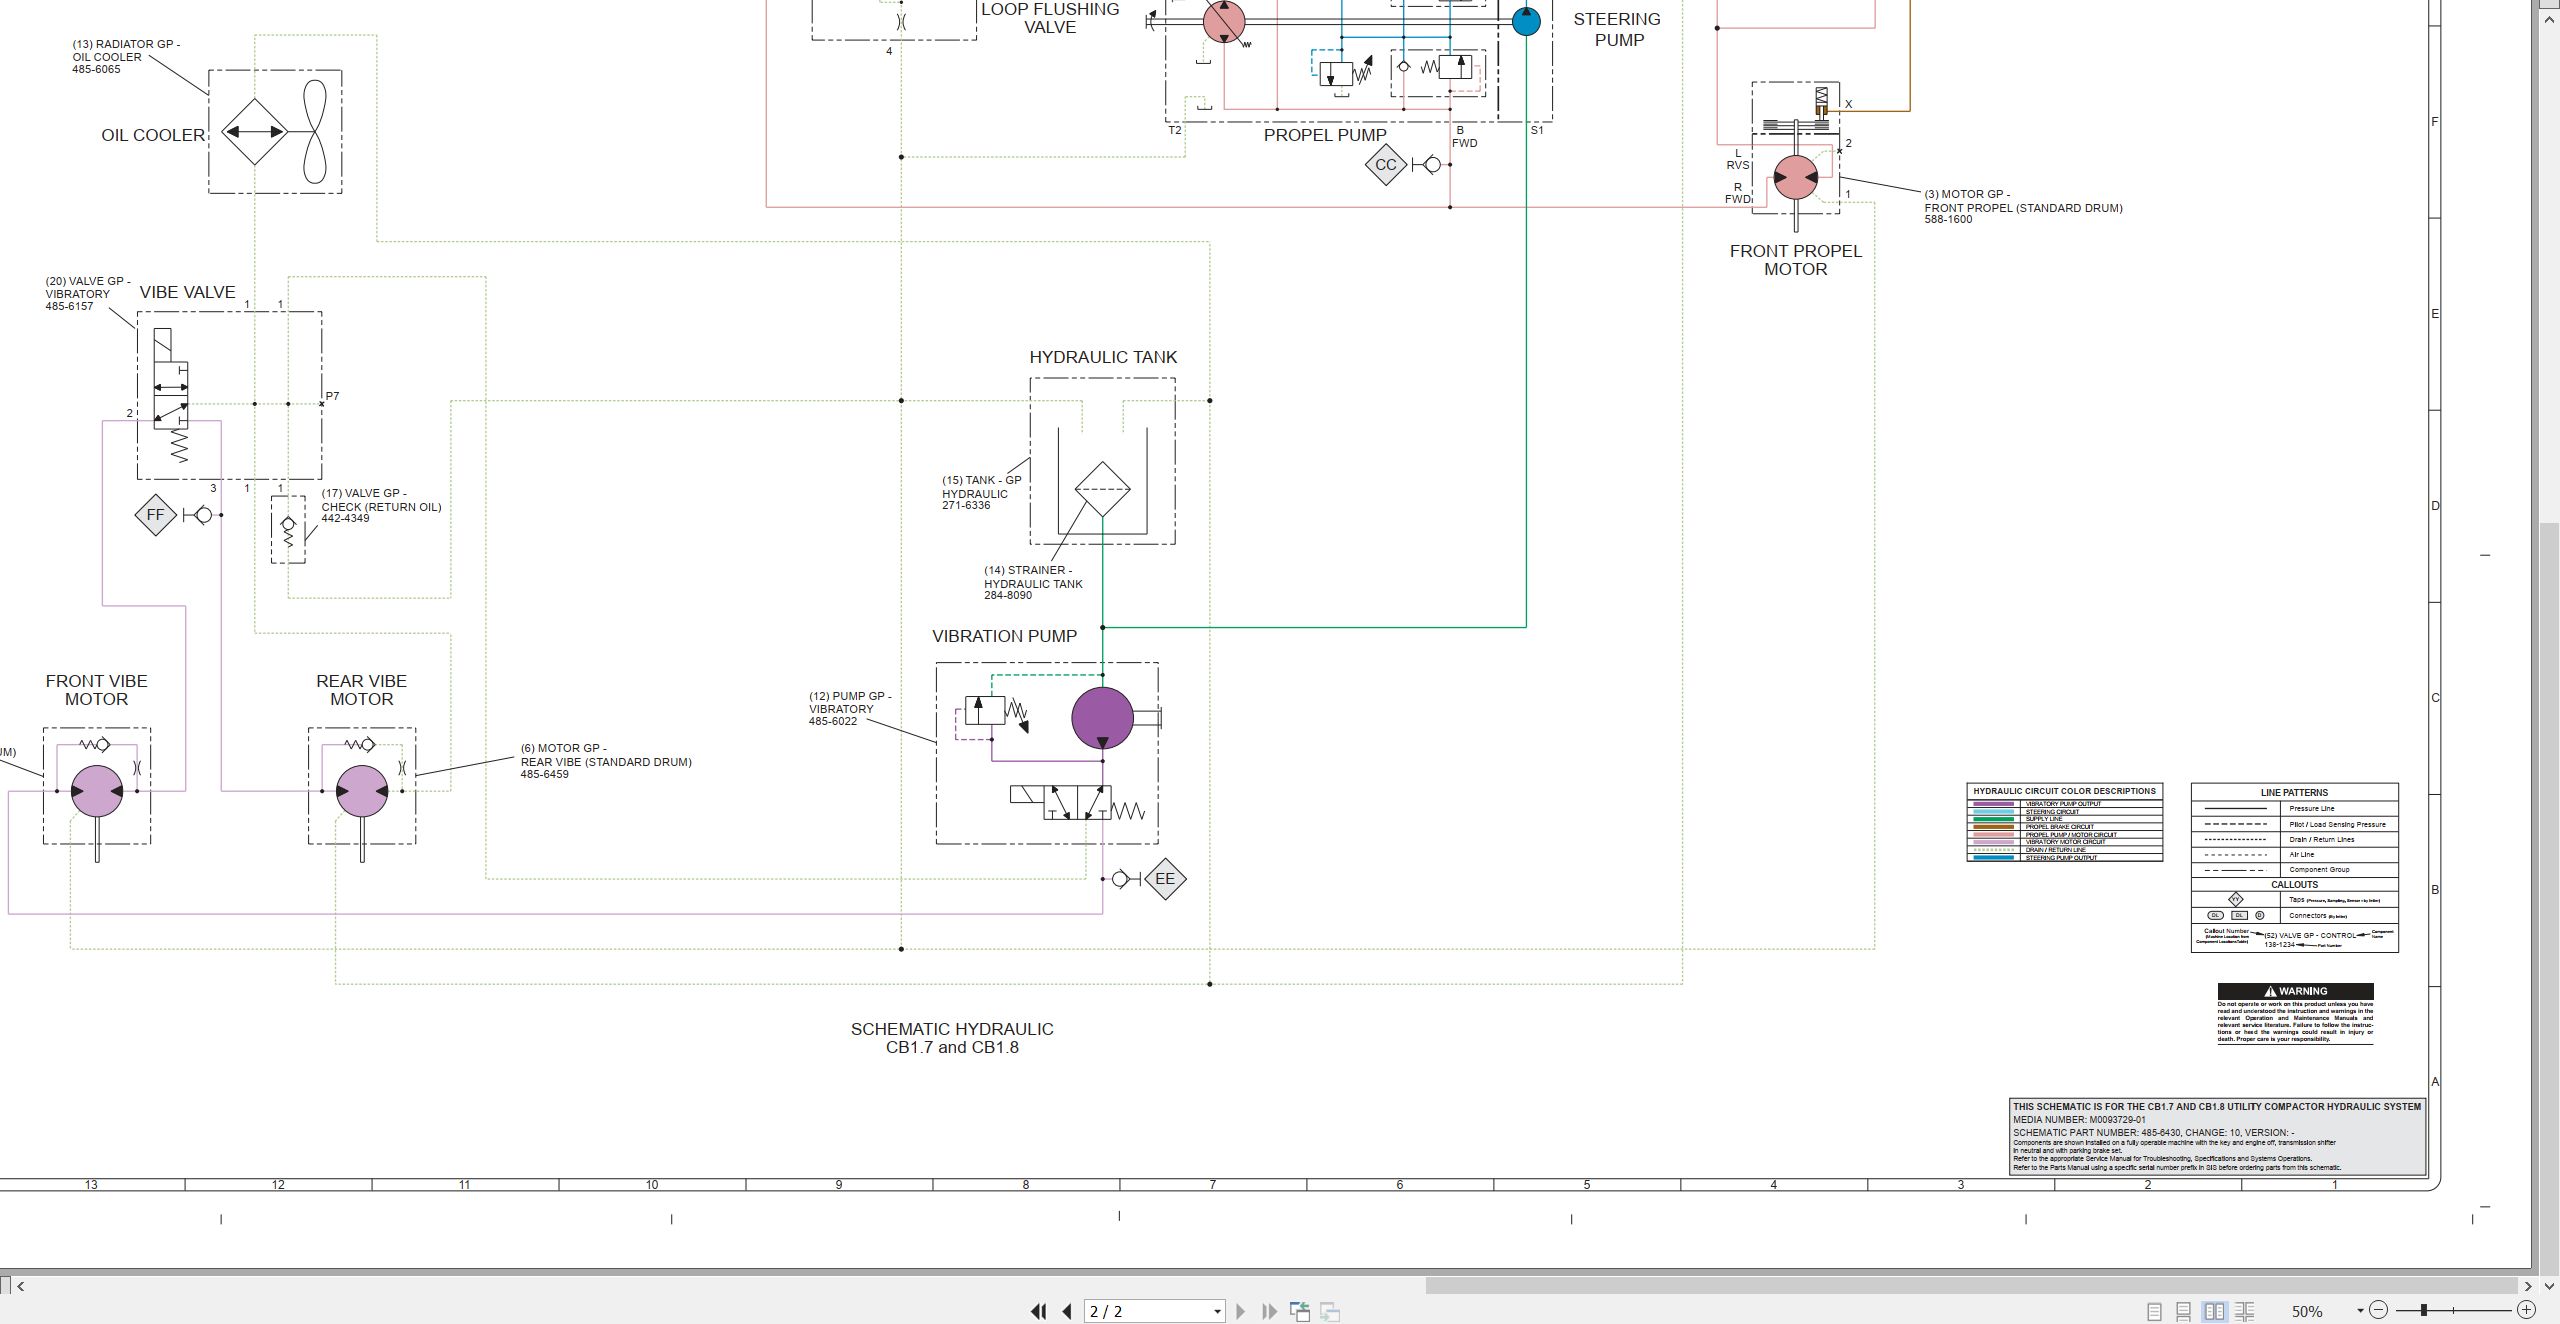The height and width of the screenshot is (1324, 2560).
Task: Click the STEERING PUMP label
Action: click(x=1617, y=30)
